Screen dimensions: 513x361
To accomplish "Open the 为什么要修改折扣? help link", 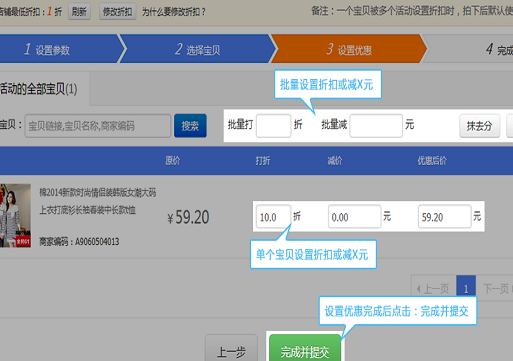I will tap(174, 12).
